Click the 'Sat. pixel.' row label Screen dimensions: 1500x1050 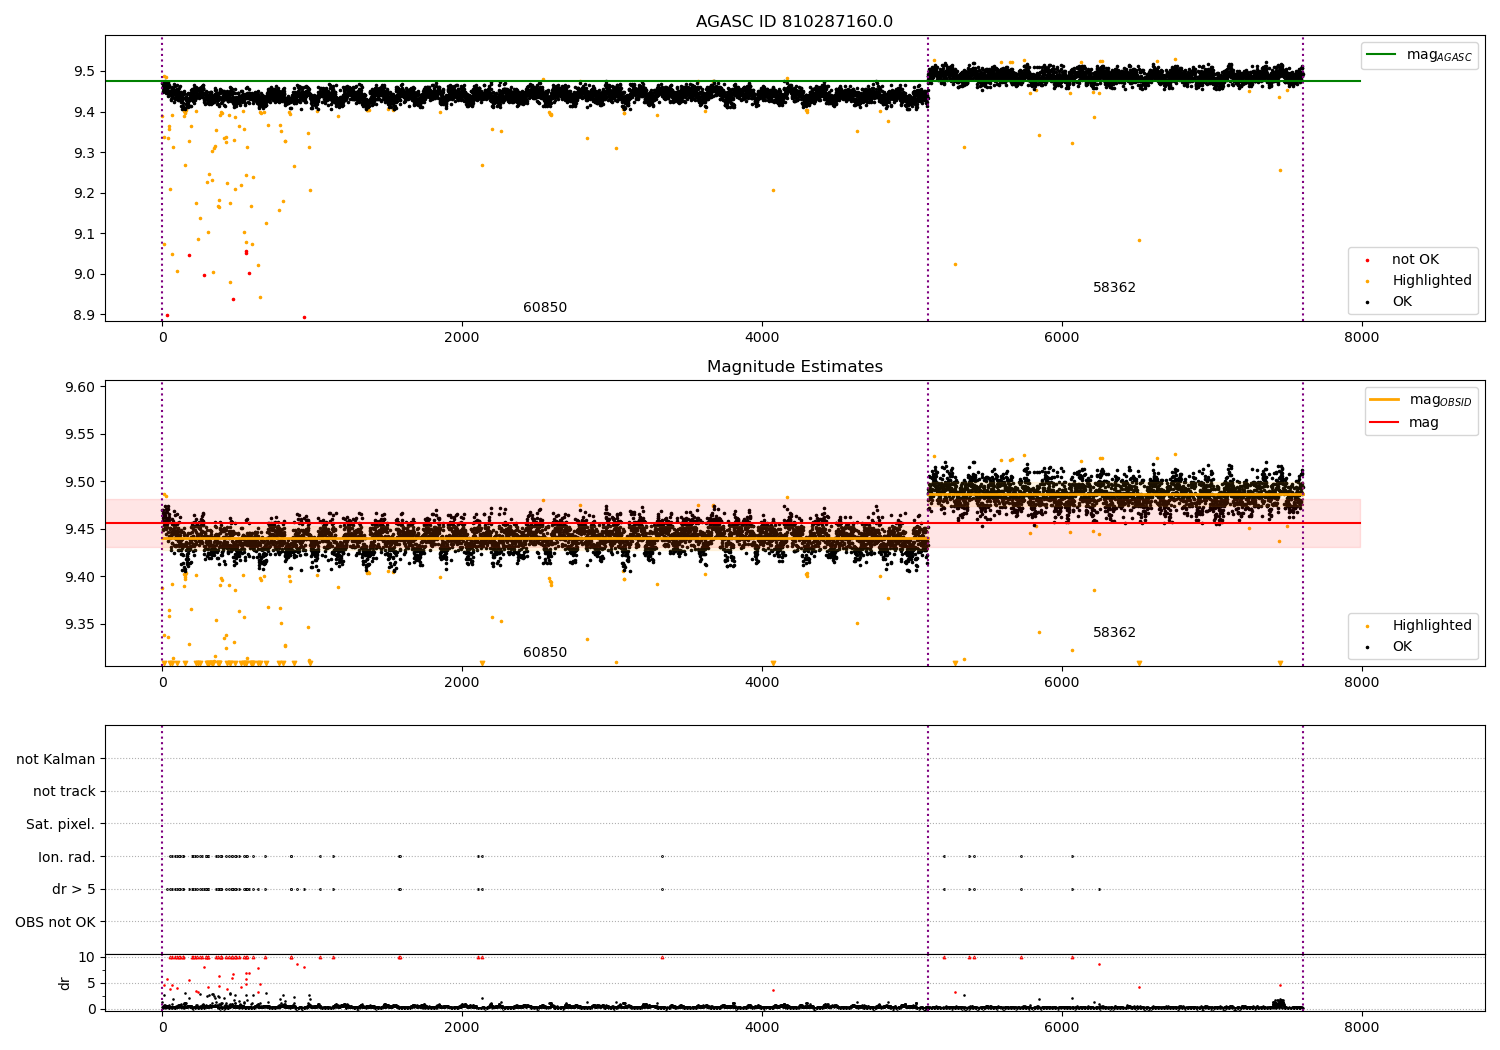(61, 824)
